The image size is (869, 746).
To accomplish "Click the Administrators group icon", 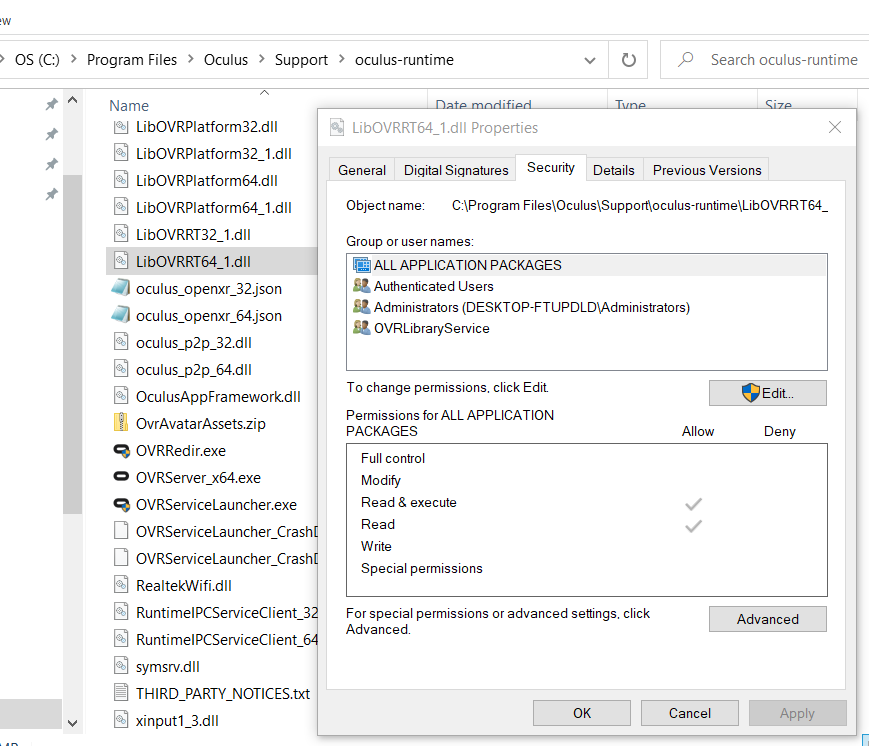I will pos(362,307).
